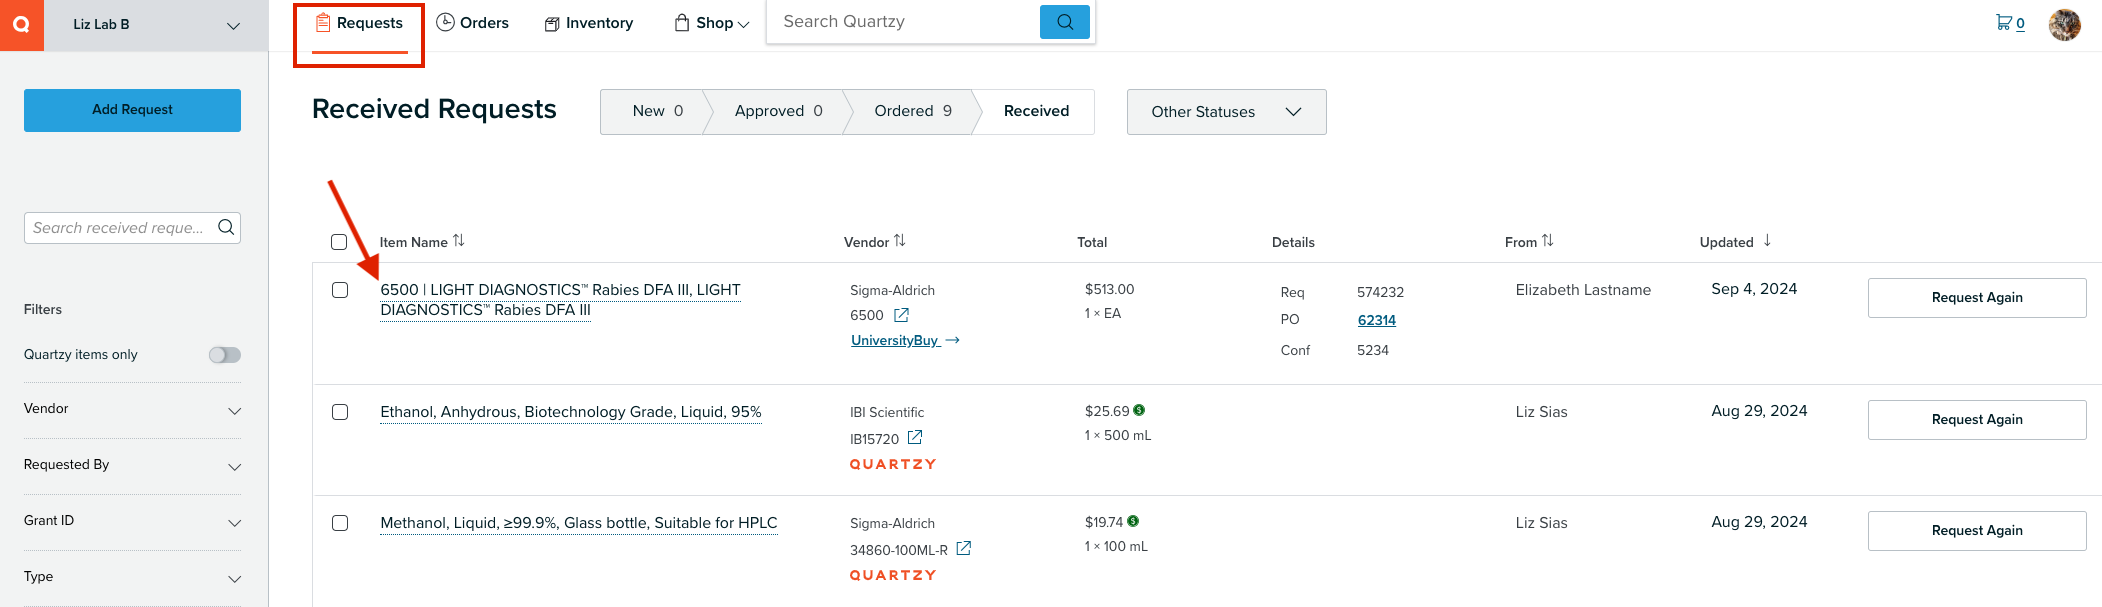
Task: Click Conf number 5234
Action: (x=1373, y=350)
